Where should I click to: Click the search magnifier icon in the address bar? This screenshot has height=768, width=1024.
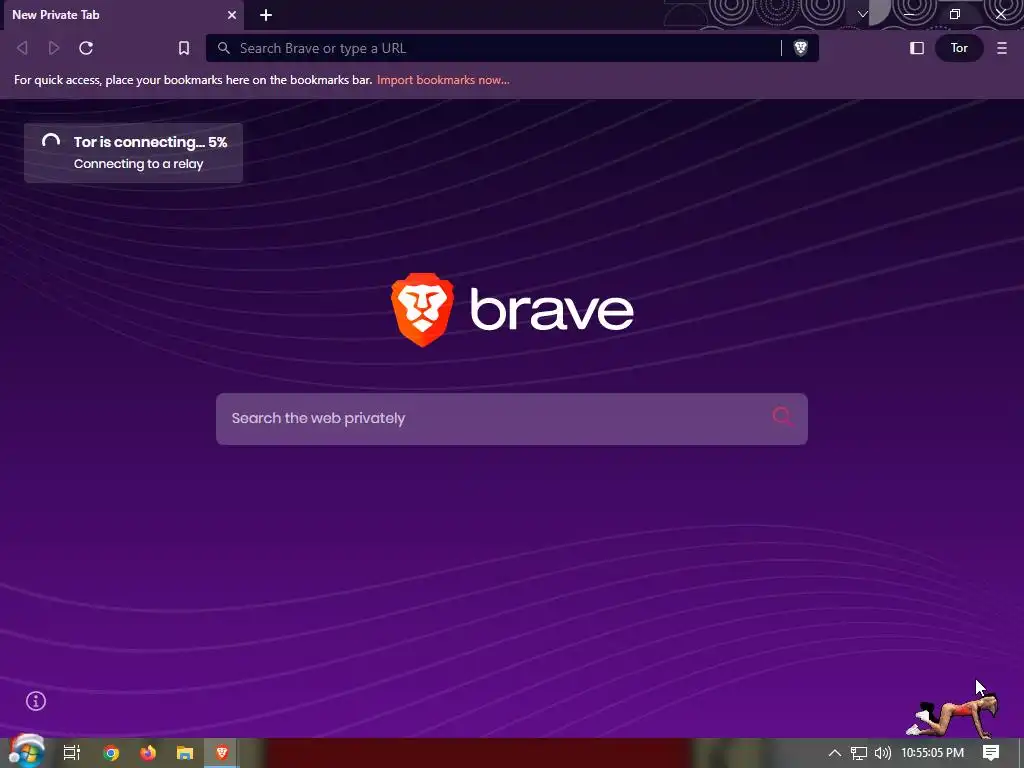223,48
